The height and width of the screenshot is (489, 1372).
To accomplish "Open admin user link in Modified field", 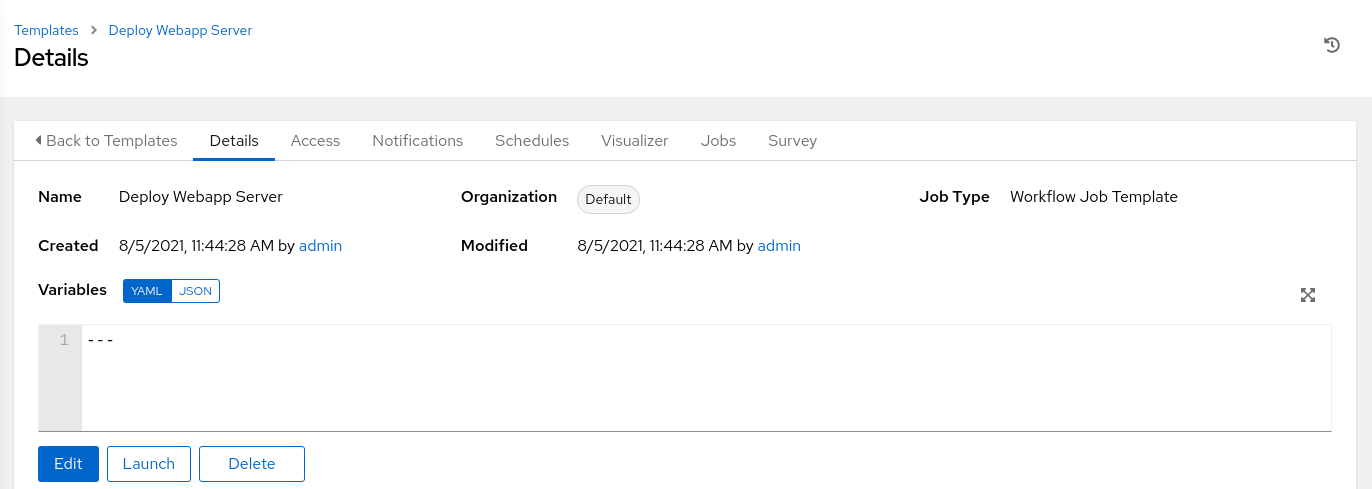I will [779, 246].
